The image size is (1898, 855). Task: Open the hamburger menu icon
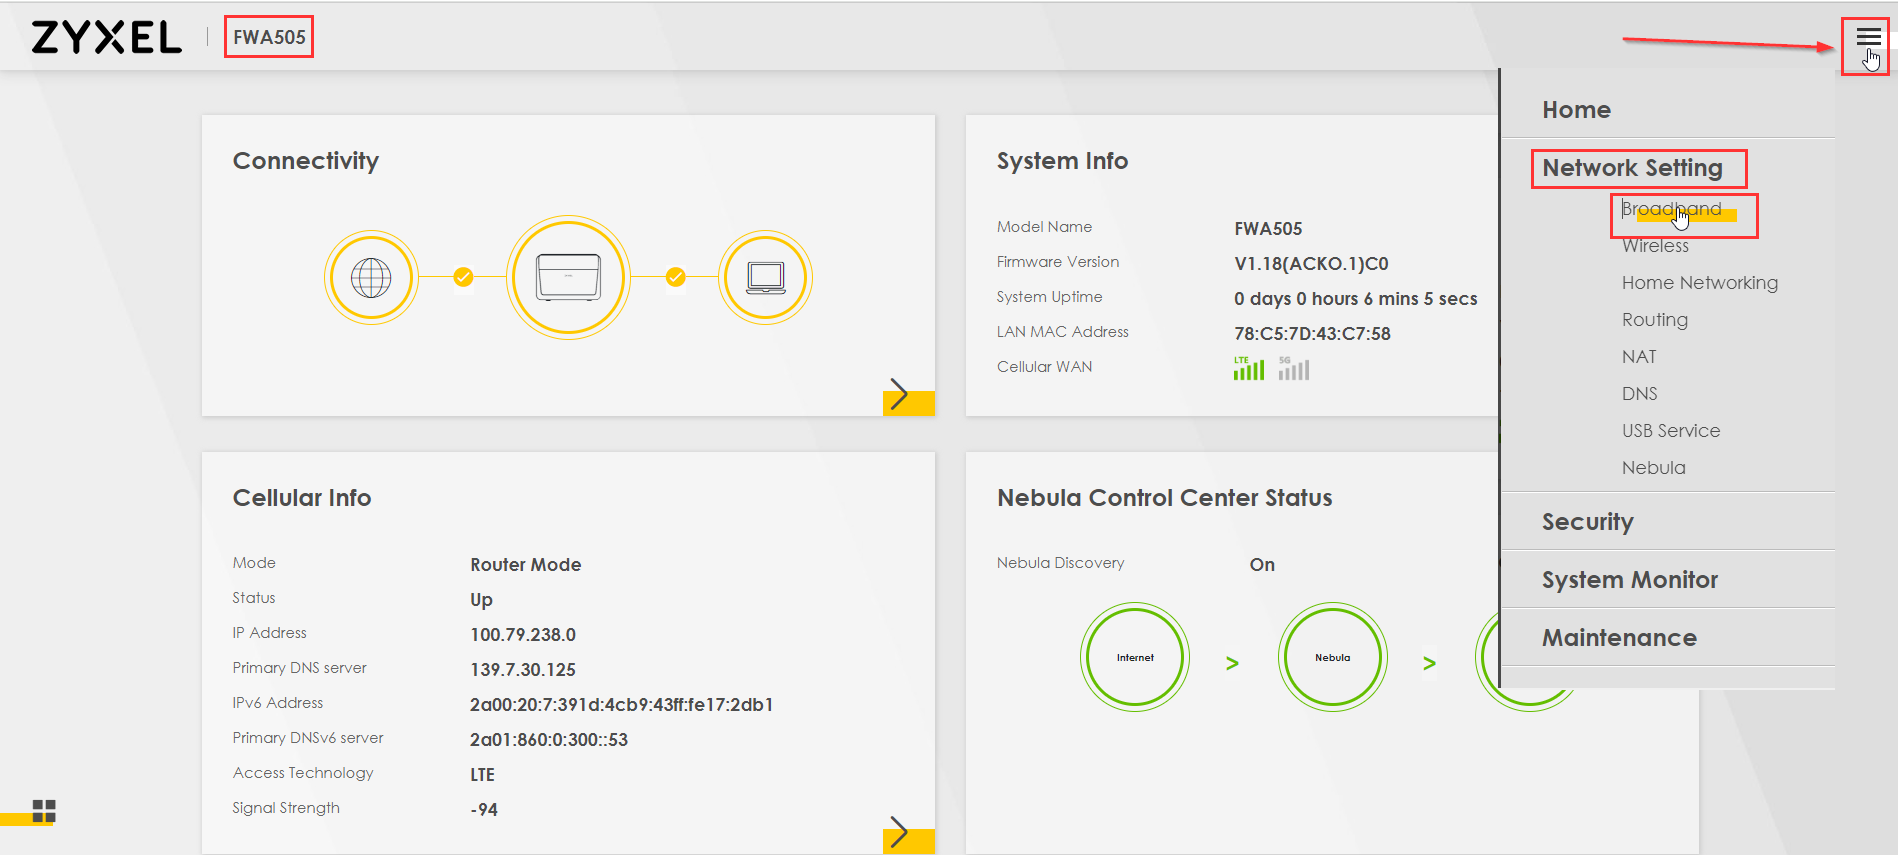coord(1867,38)
